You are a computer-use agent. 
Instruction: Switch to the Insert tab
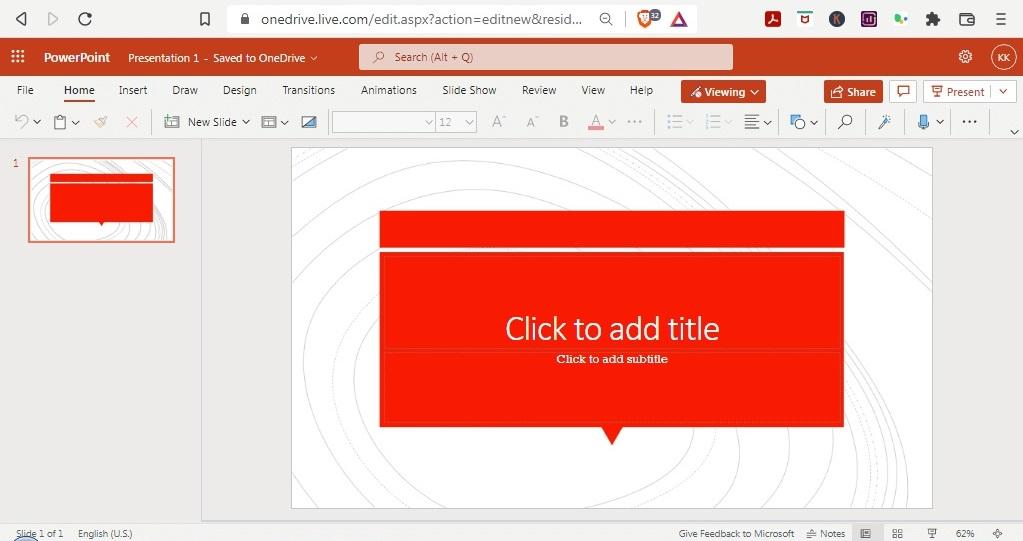132,90
